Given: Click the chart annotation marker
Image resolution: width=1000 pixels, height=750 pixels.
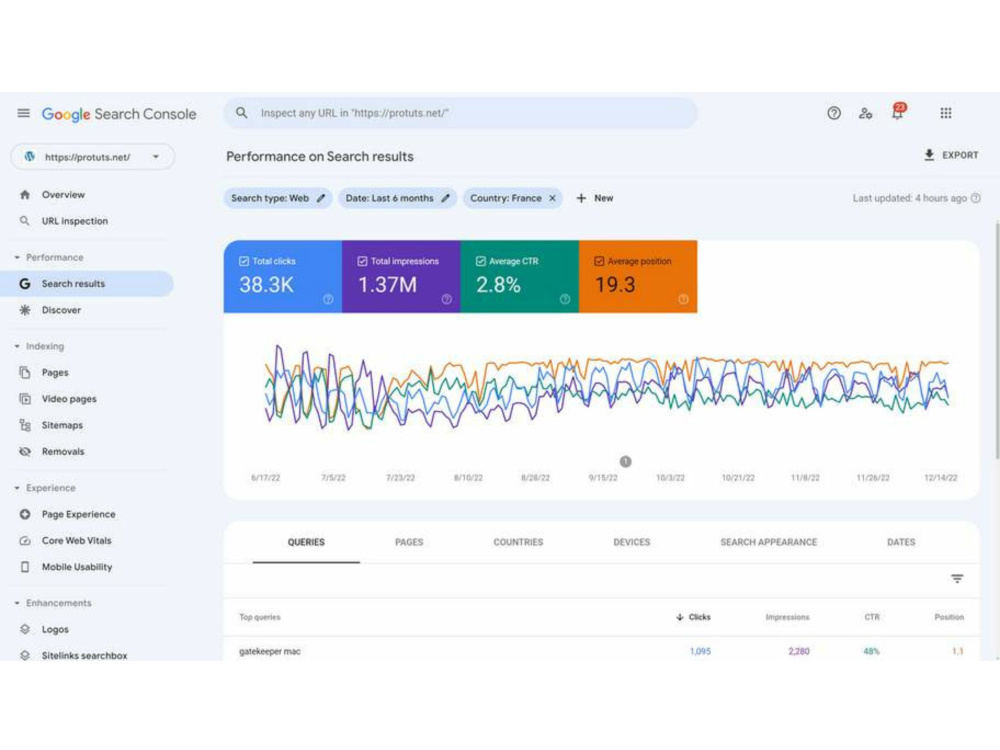Looking at the screenshot, I should 626,461.
